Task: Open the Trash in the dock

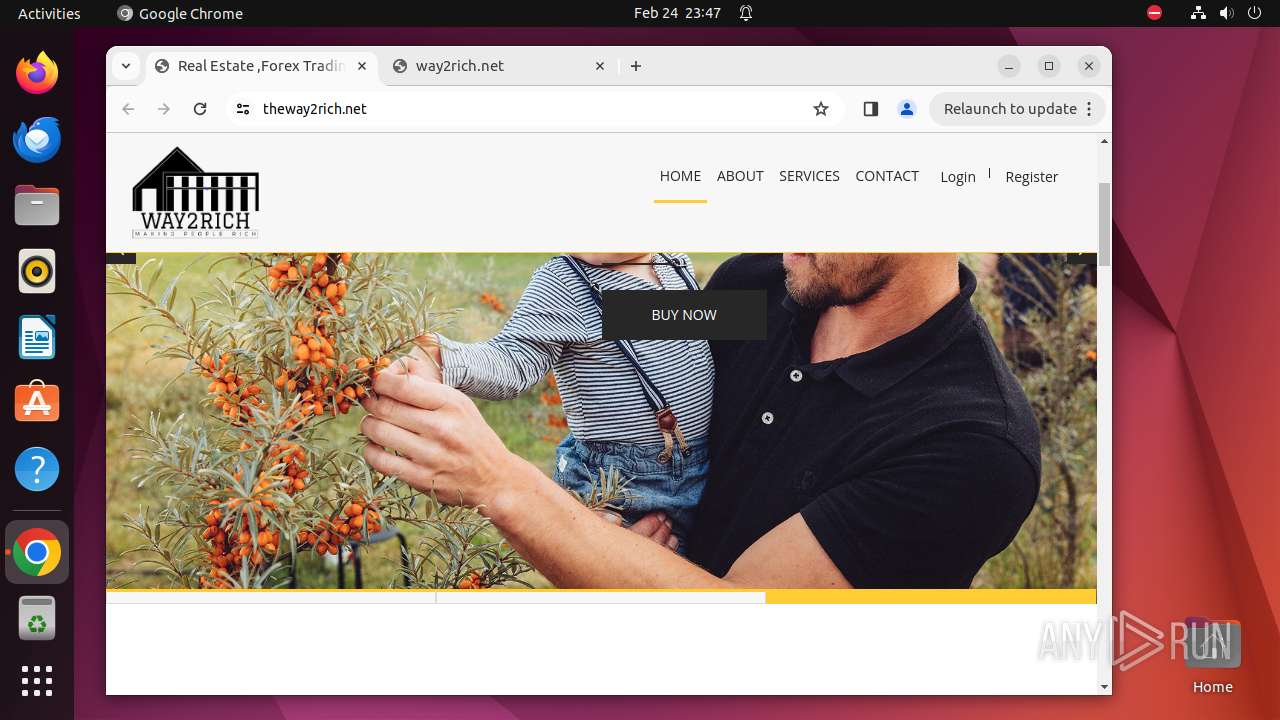Action: pos(37,618)
